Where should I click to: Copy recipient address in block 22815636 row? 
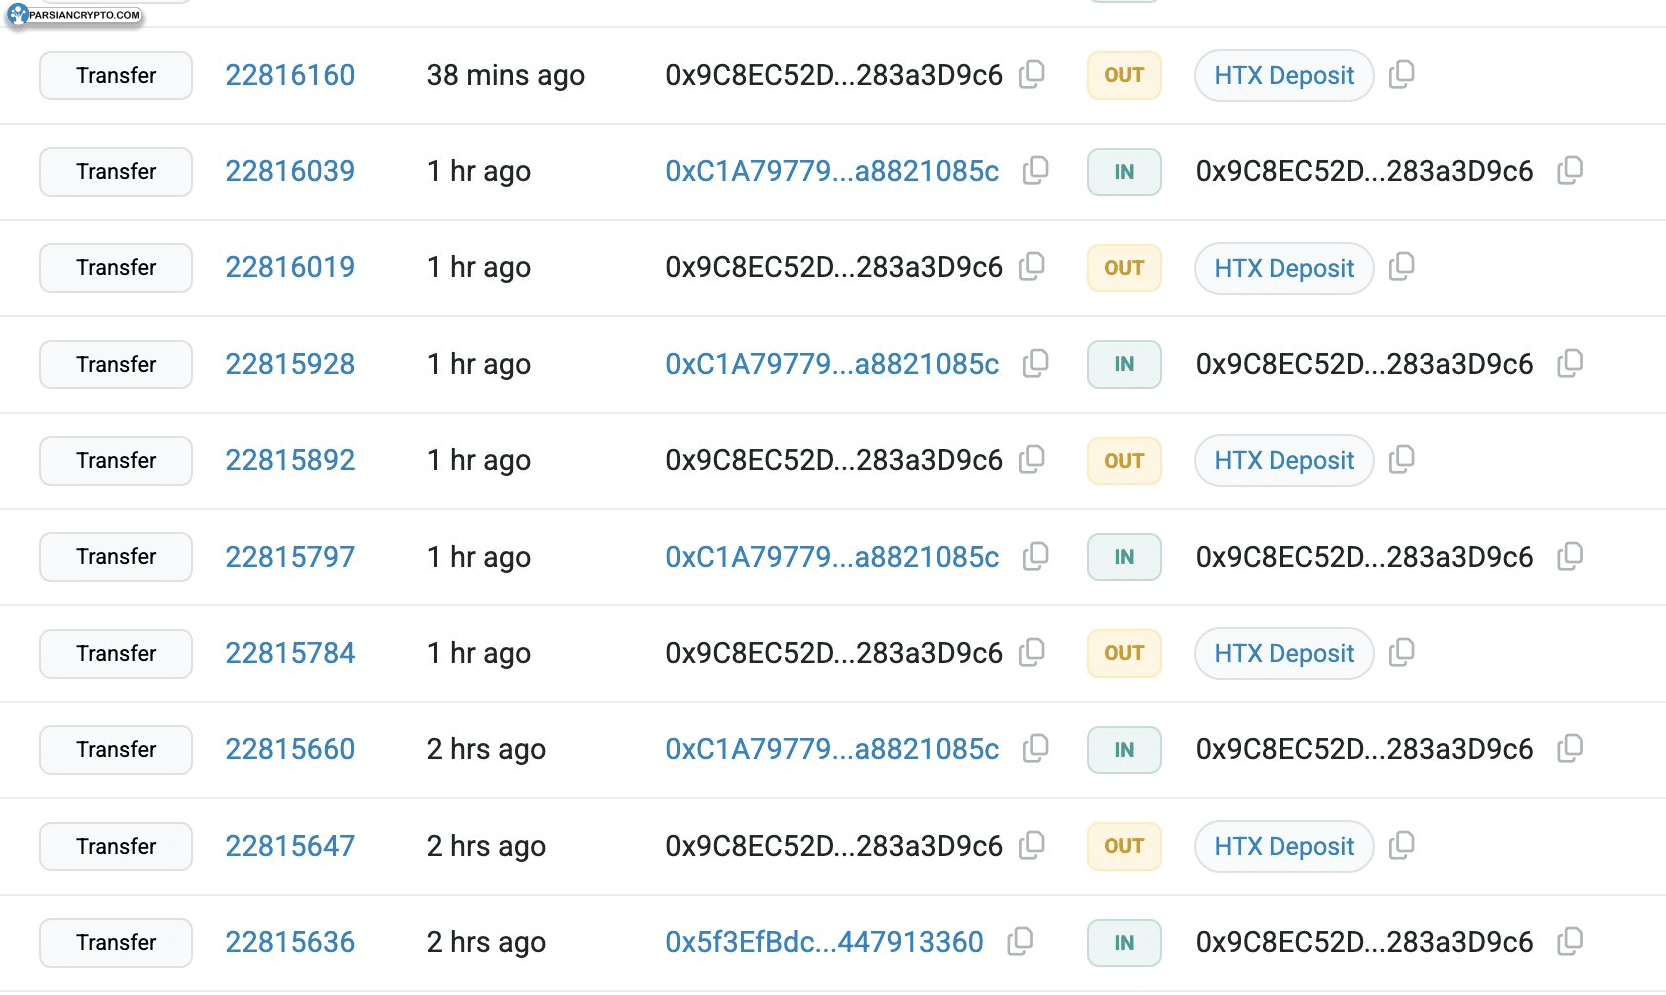point(1570,942)
